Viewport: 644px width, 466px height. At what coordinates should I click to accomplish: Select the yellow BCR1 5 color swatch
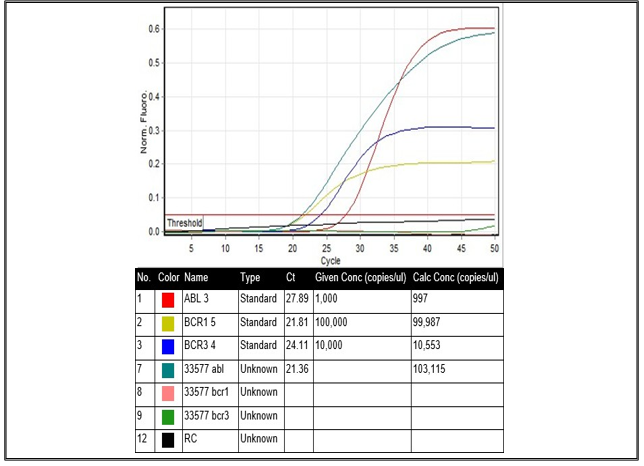(168, 324)
